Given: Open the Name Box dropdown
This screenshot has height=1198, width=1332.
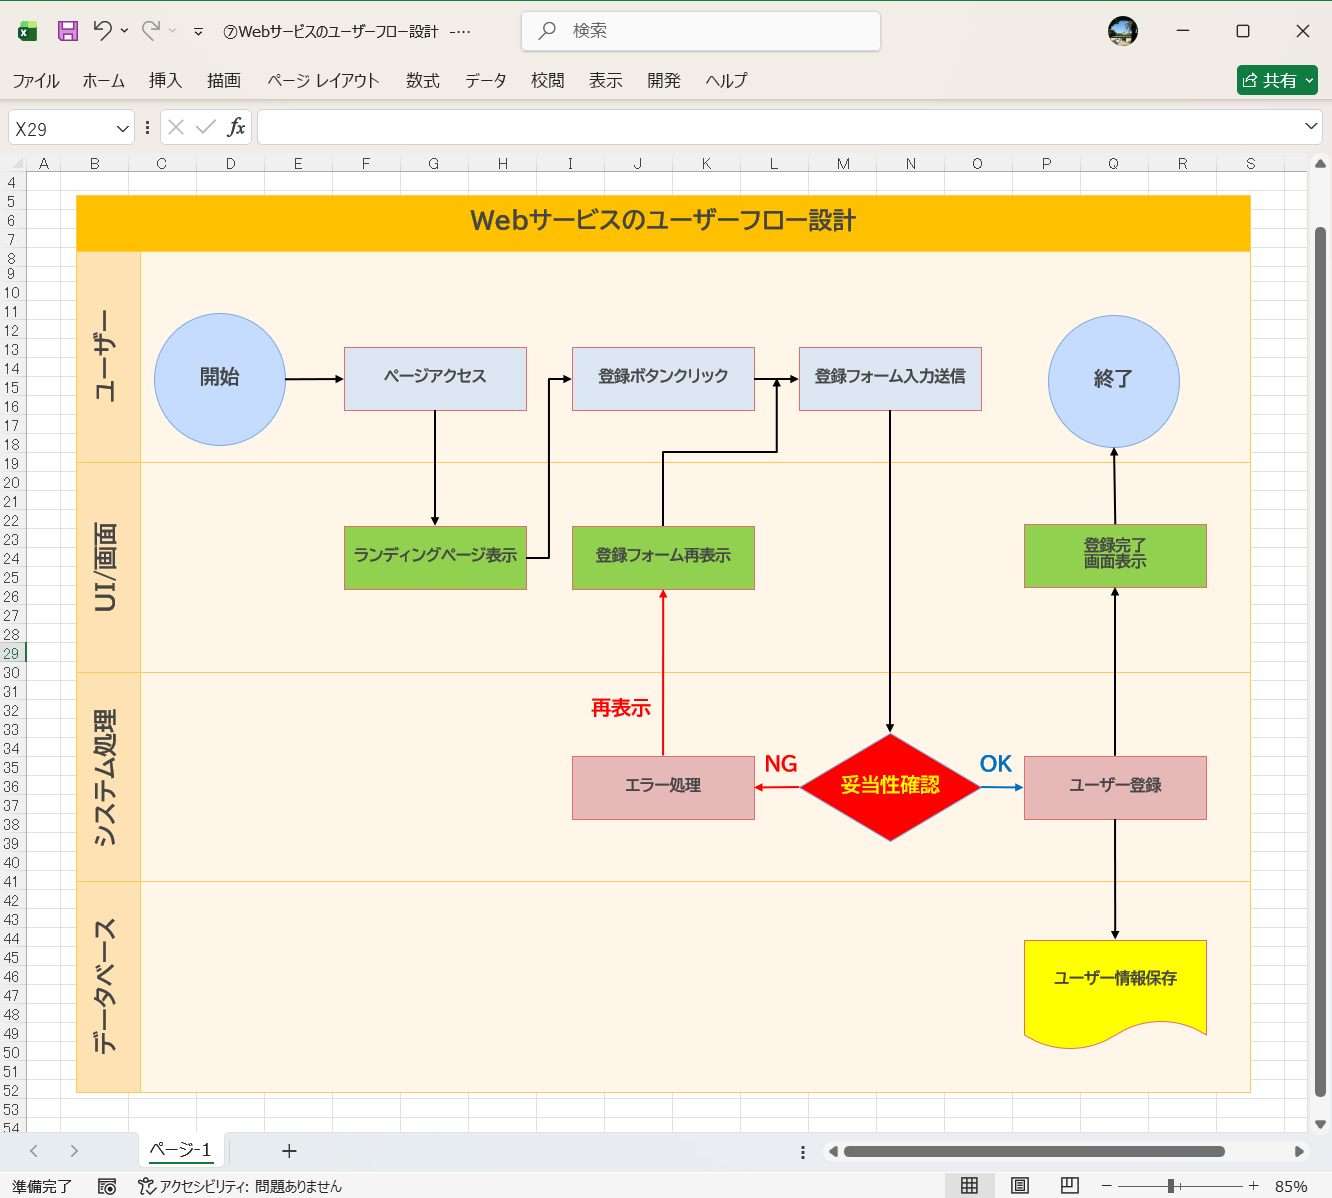Looking at the screenshot, I should coord(123,127).
